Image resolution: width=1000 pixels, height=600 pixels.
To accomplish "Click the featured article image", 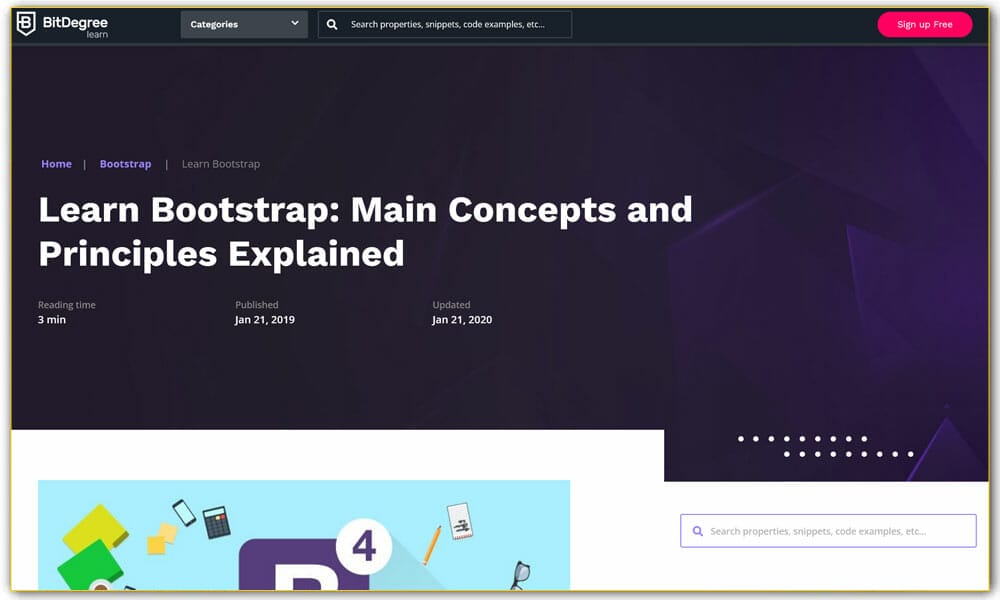I will click(x=303, y=540).
